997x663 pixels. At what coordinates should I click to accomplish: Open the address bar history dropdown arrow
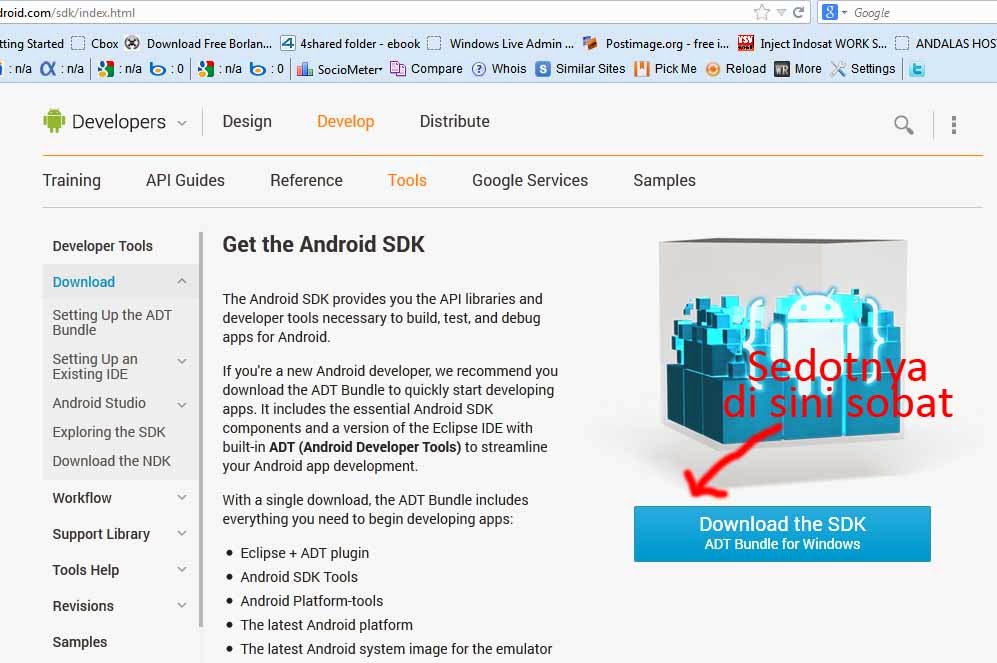[x=781, y=13]
